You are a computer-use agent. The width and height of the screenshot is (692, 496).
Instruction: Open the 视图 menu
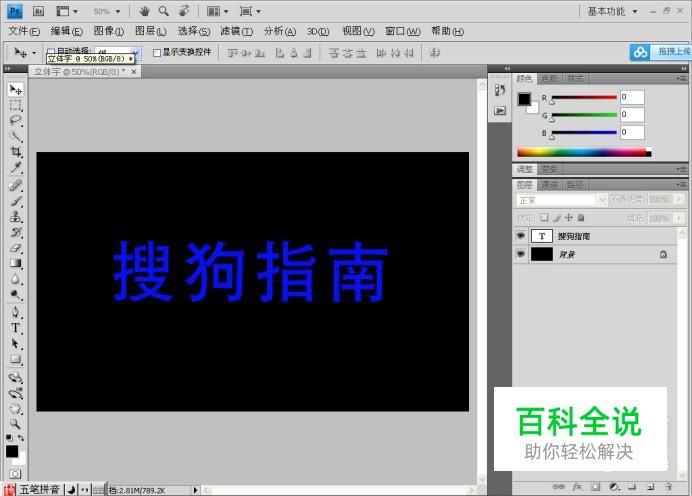click(x=358, y=31)
